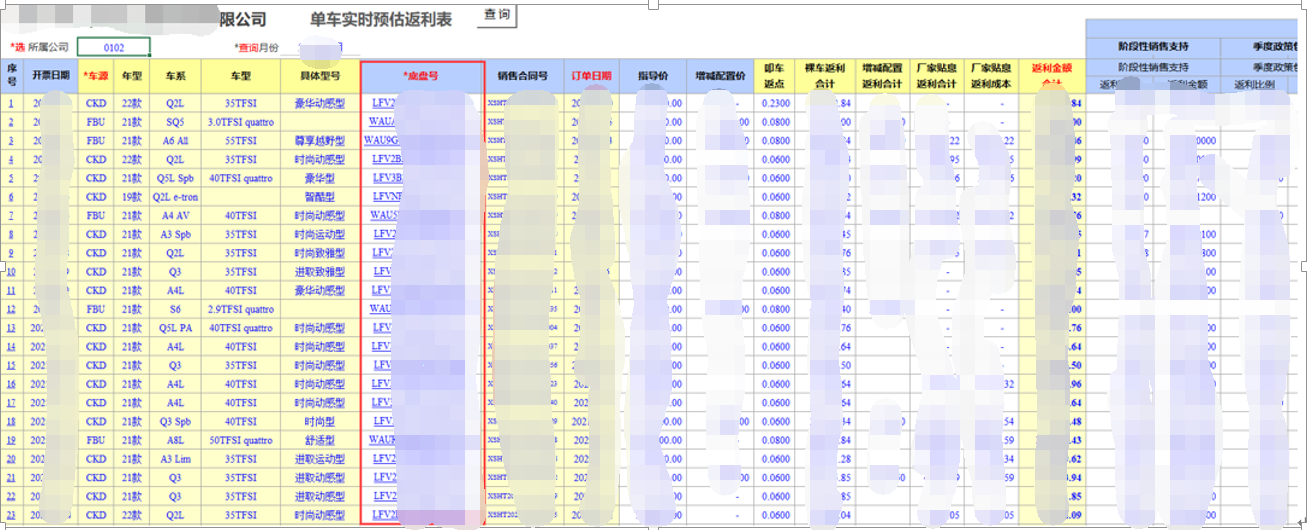Select the cell reading A6 All
Screen dimensions: 1307x530
tap(175, 140)
